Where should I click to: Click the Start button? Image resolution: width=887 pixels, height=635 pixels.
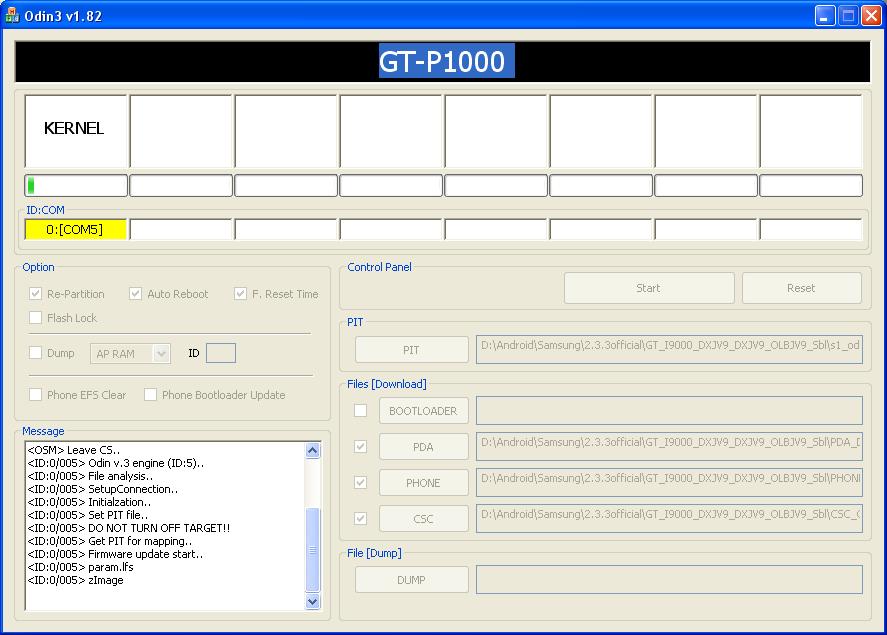649,288
